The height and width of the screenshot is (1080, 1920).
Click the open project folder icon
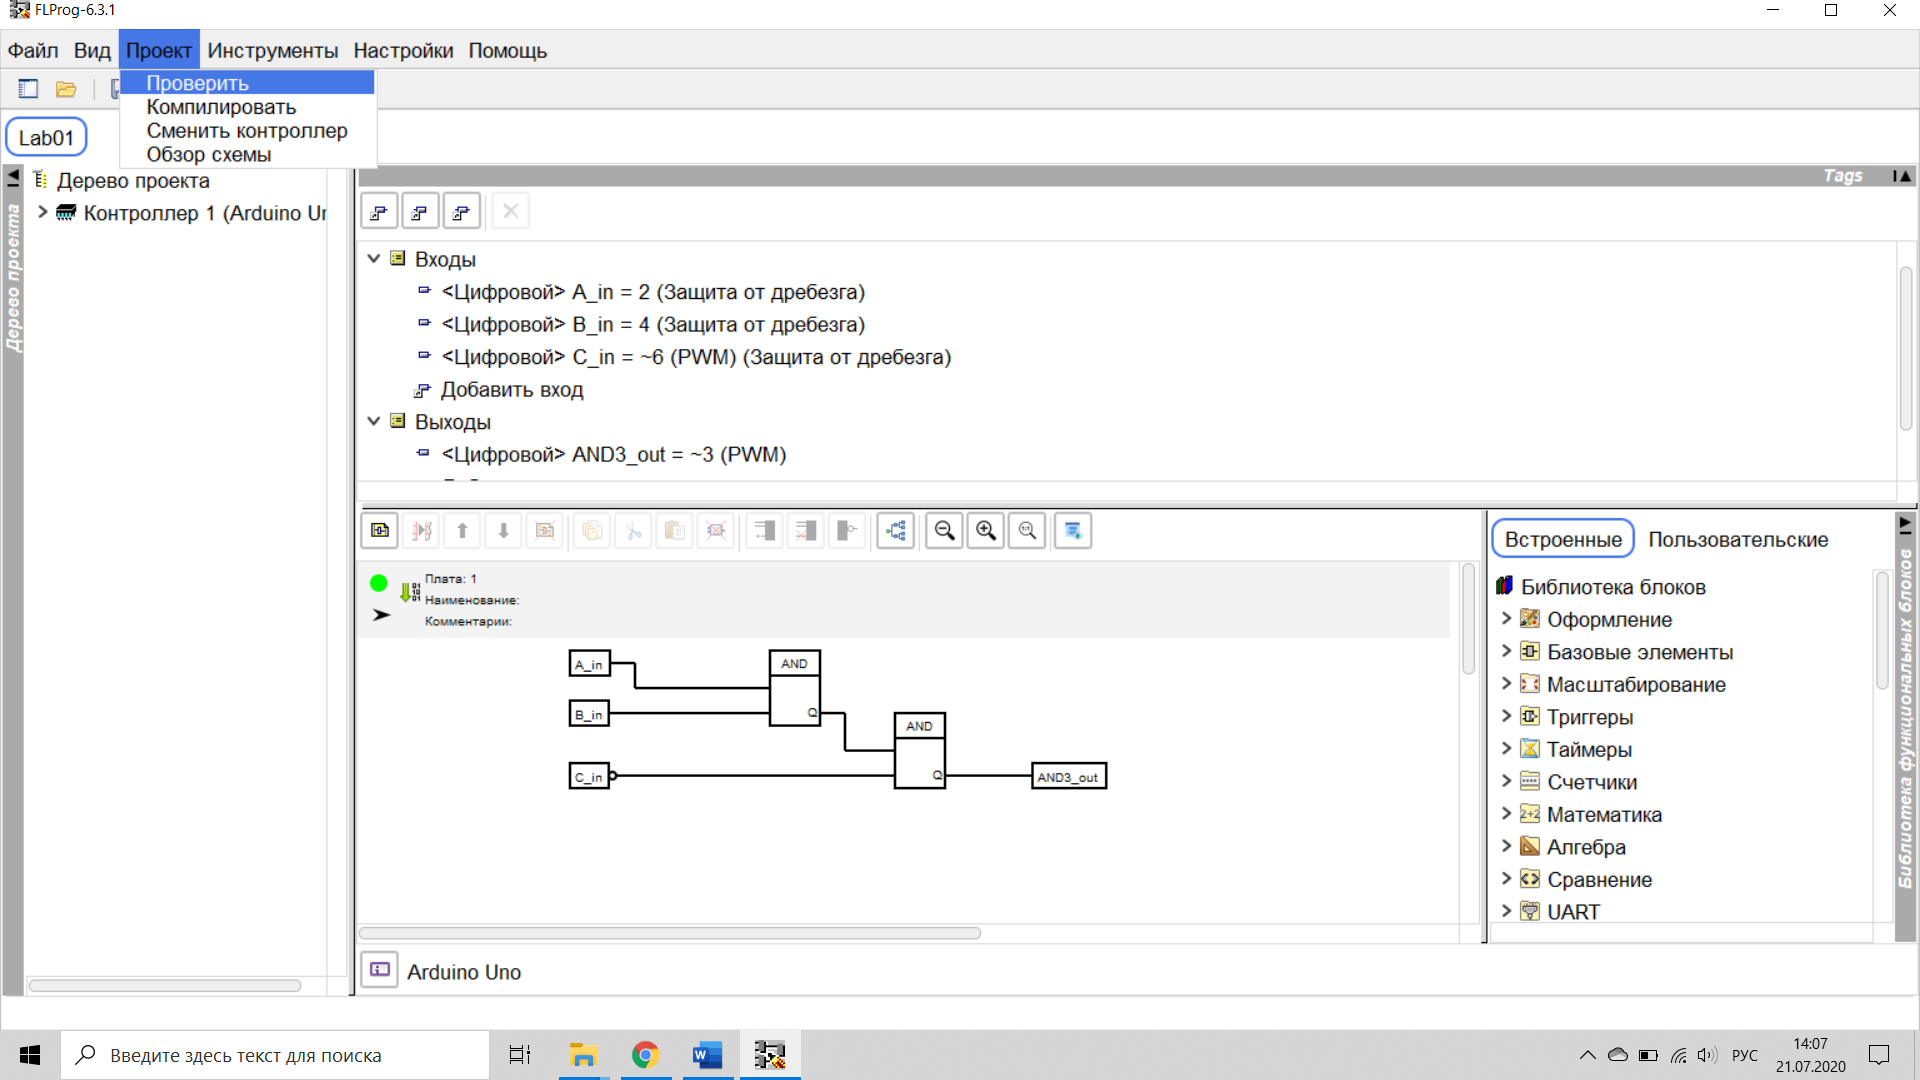(66, 89)
